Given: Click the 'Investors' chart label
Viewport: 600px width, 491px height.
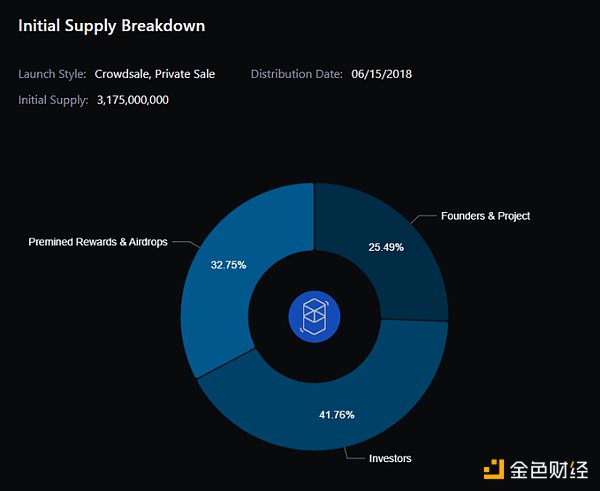Looking at the screenshot, I should [390, 458].
